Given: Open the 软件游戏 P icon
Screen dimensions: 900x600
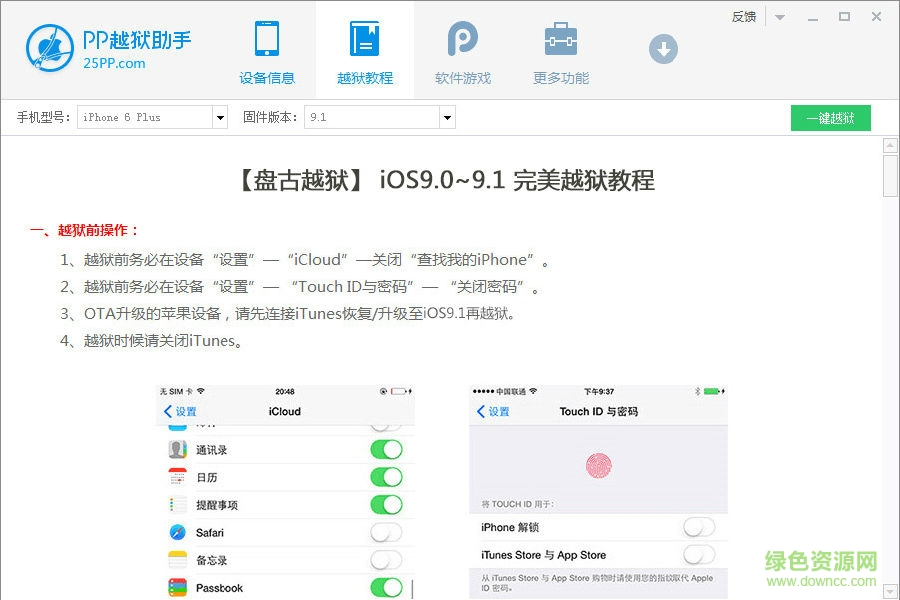Looking at the screenshot, I should tap(462, 40).
